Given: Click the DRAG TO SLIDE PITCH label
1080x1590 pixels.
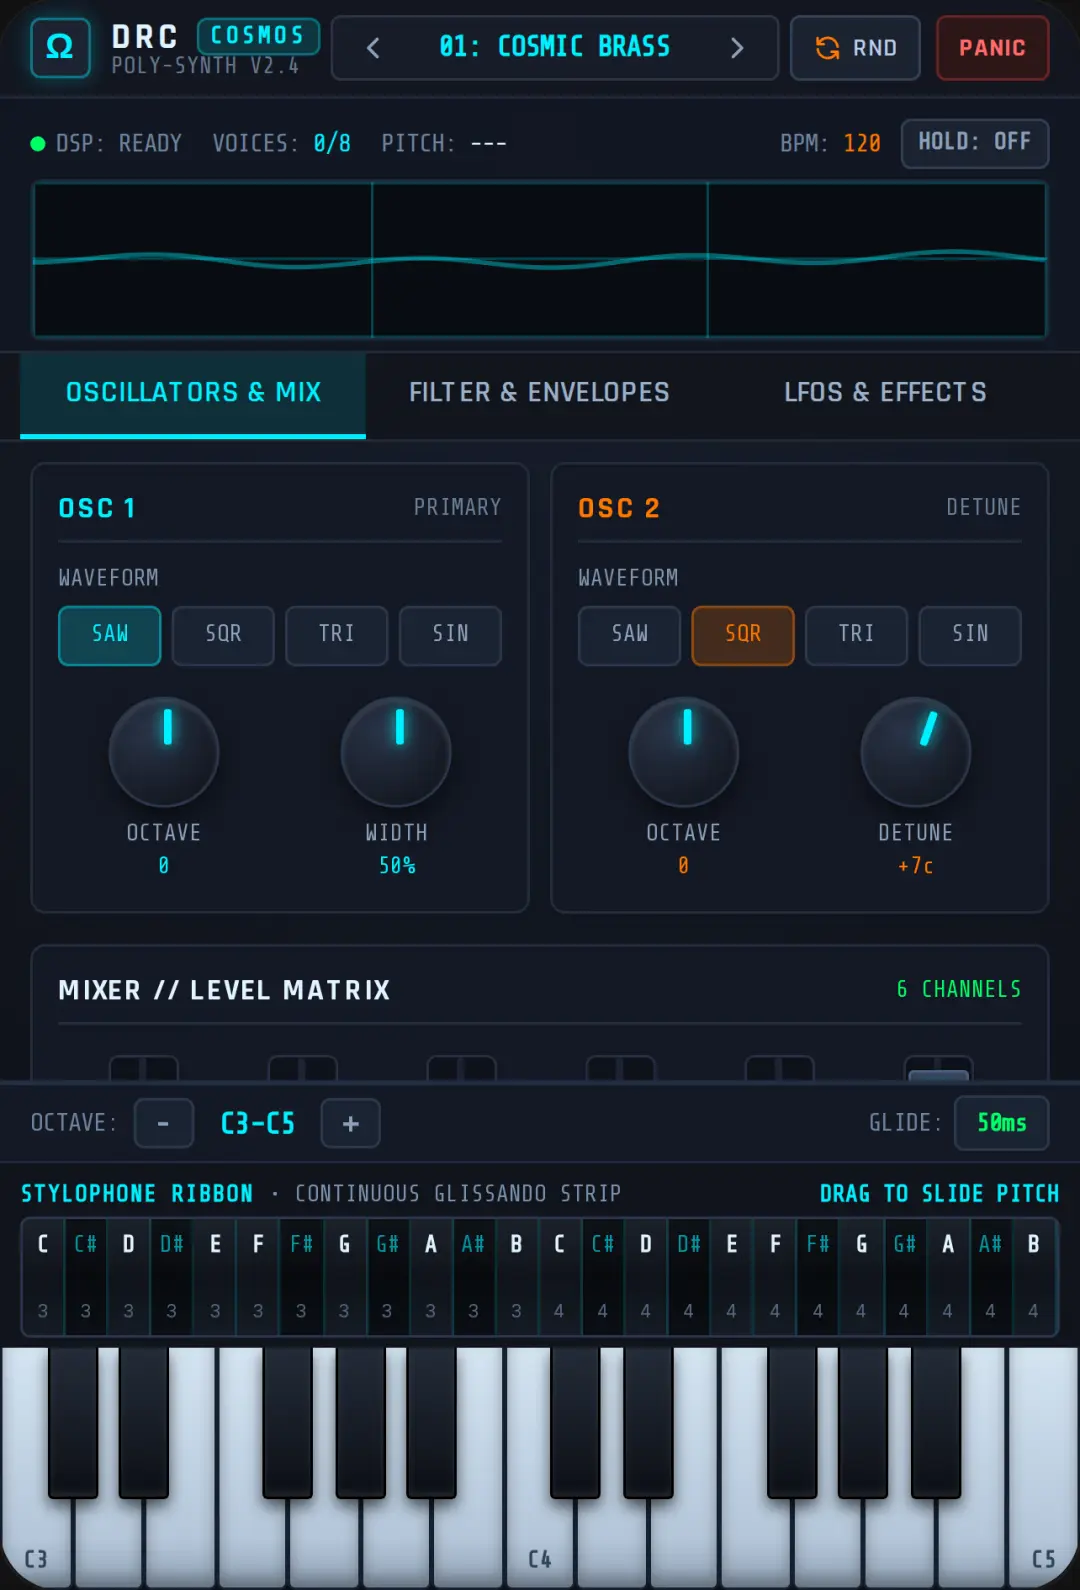Looking at the screenshot, I should pos(939,1193).
